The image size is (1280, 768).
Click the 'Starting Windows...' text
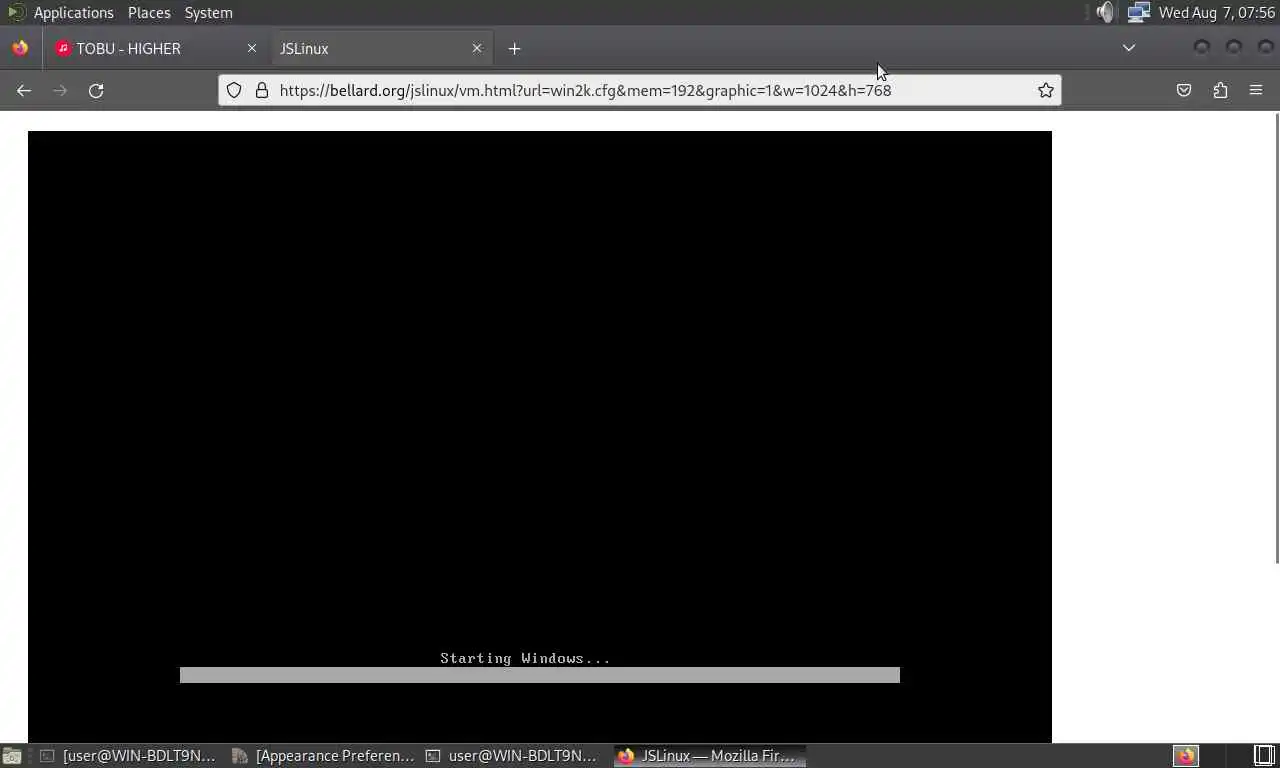click(525, 658)
